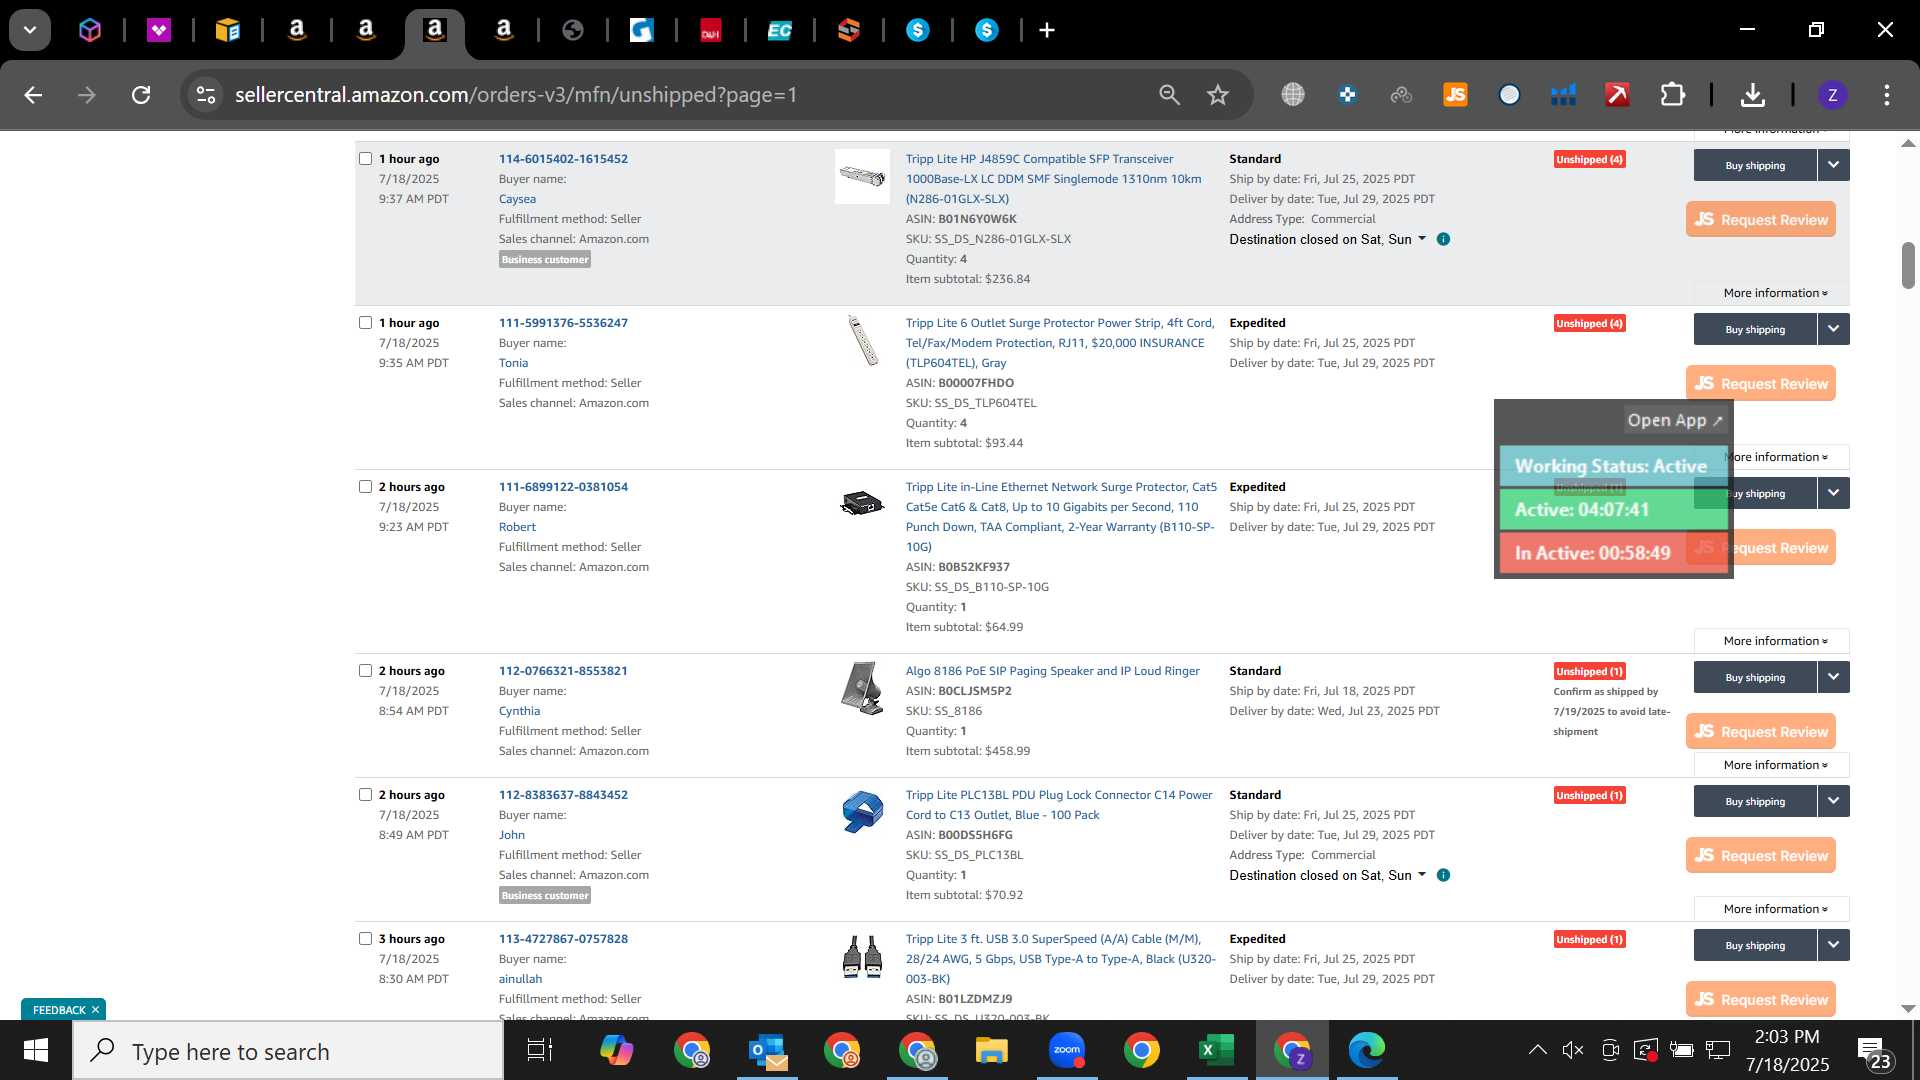Switch to the EC browser tab
Viewport: 1920px width, 1080px height.
coord(780,30)
